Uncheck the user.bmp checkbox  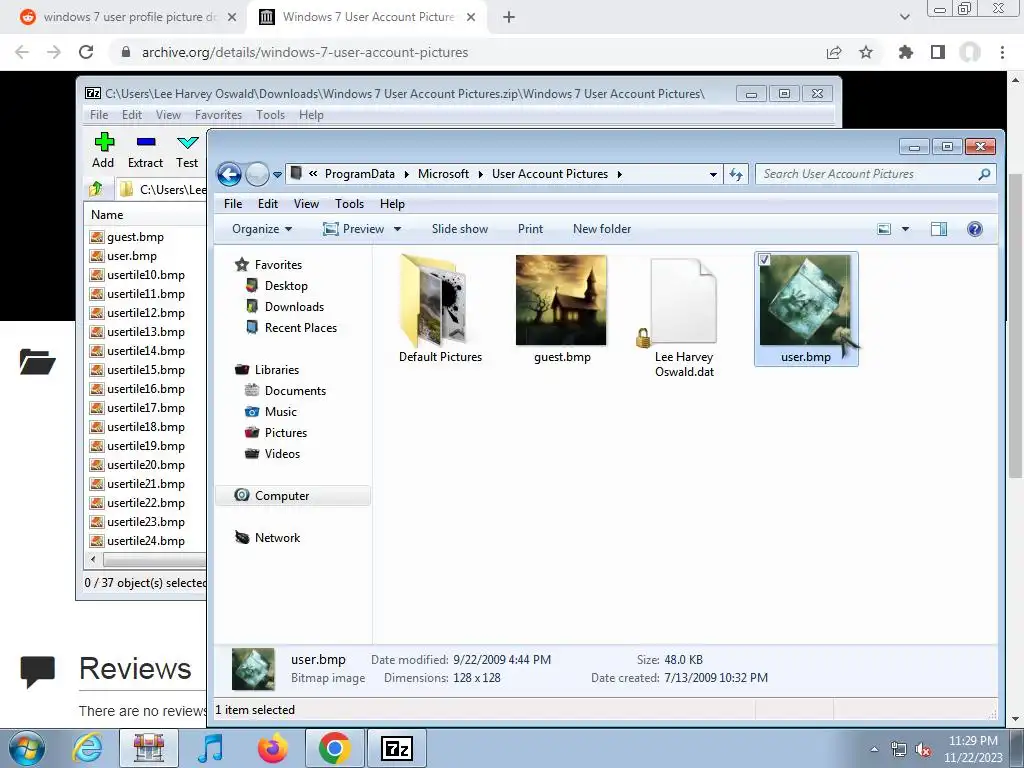(764, 259)
